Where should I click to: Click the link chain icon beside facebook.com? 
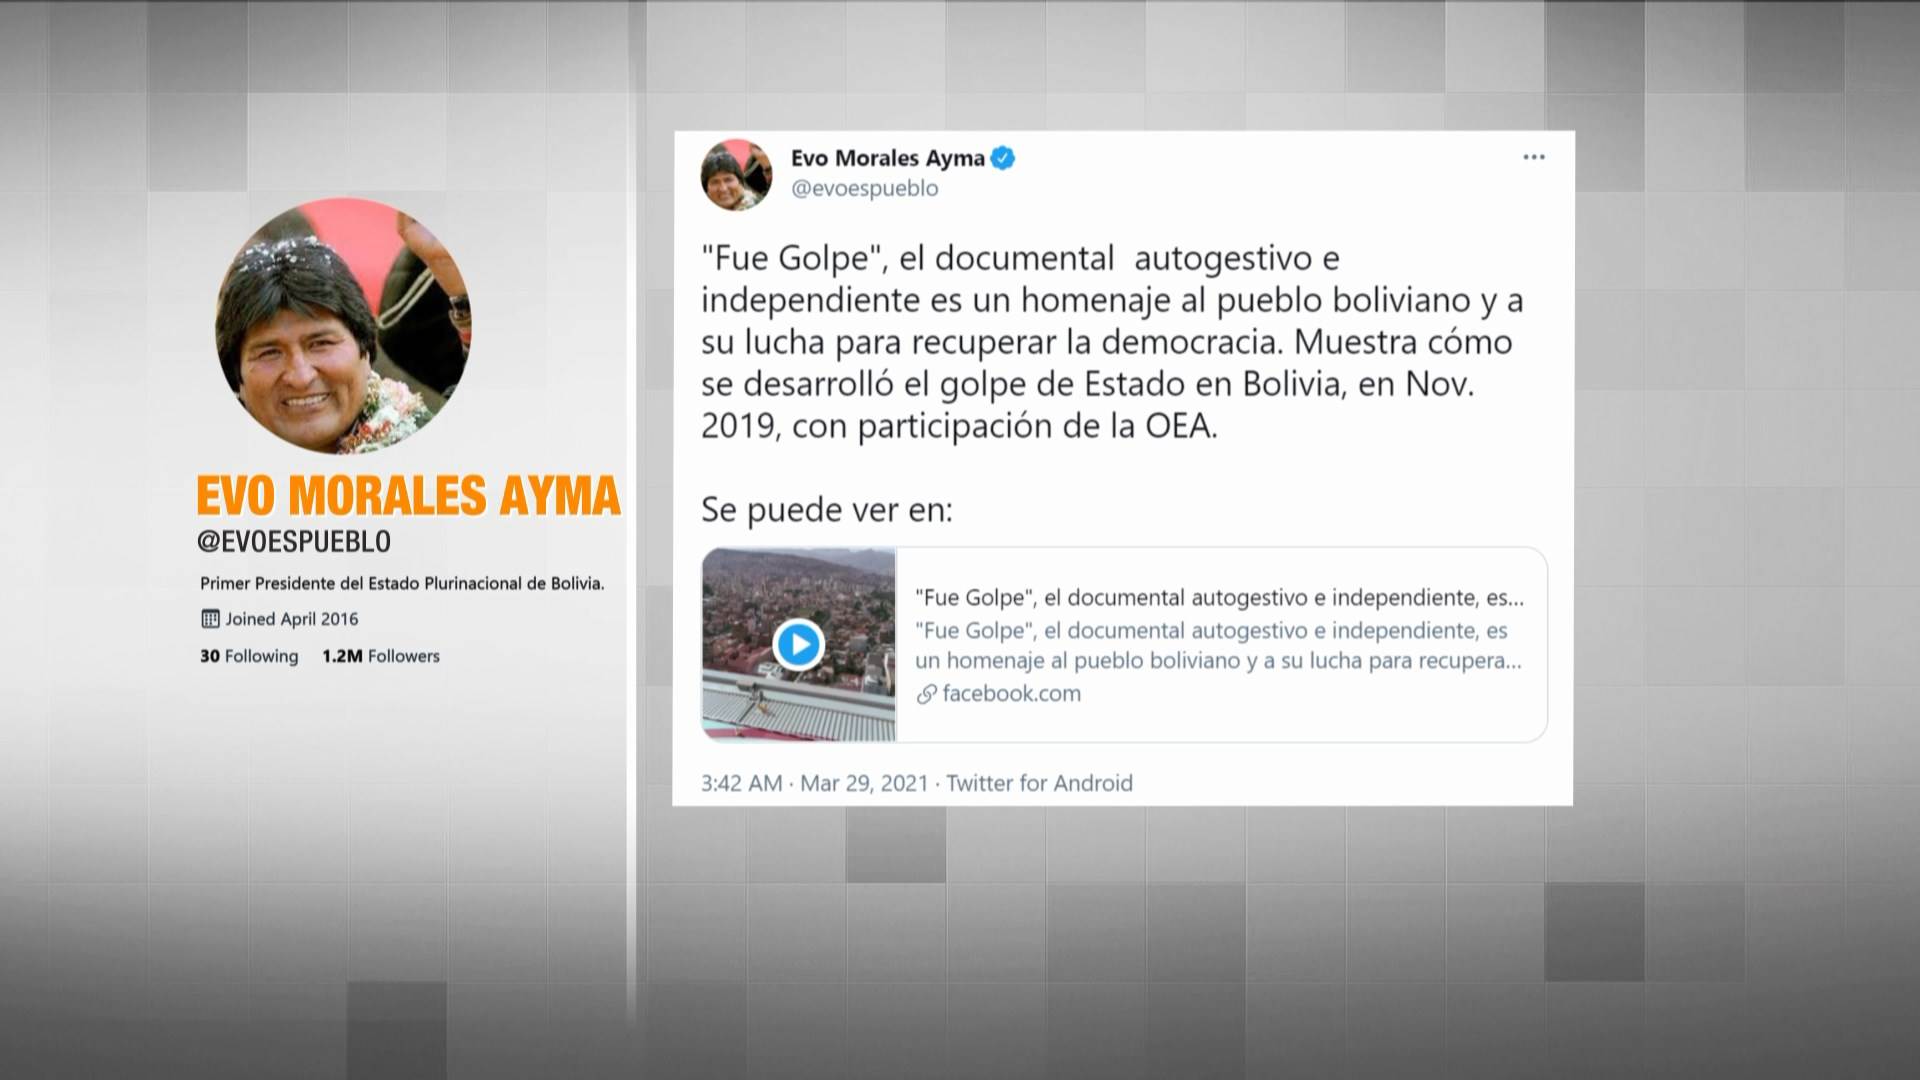point(927,694)
